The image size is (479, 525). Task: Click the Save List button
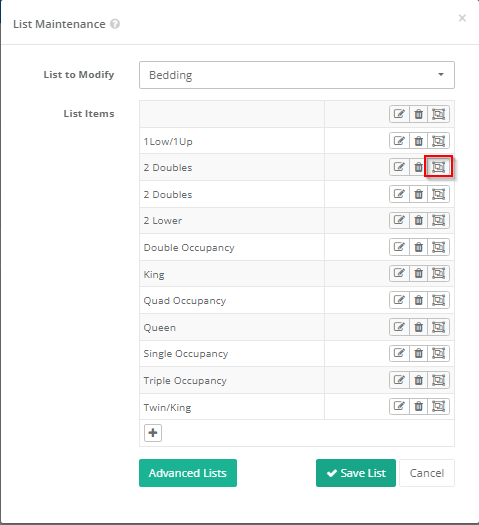[x=356, y=473]
